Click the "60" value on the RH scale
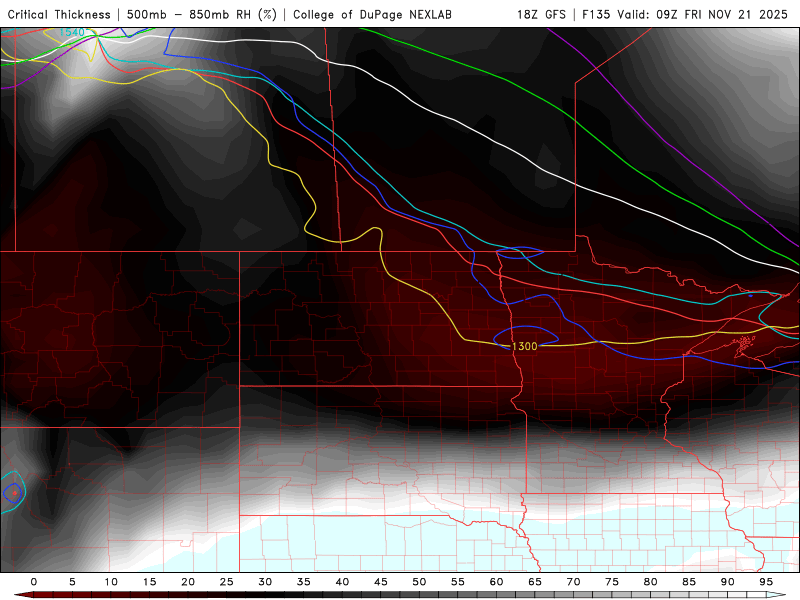The width and height of the screenshot is (800, 600). (x=496, y=582)
